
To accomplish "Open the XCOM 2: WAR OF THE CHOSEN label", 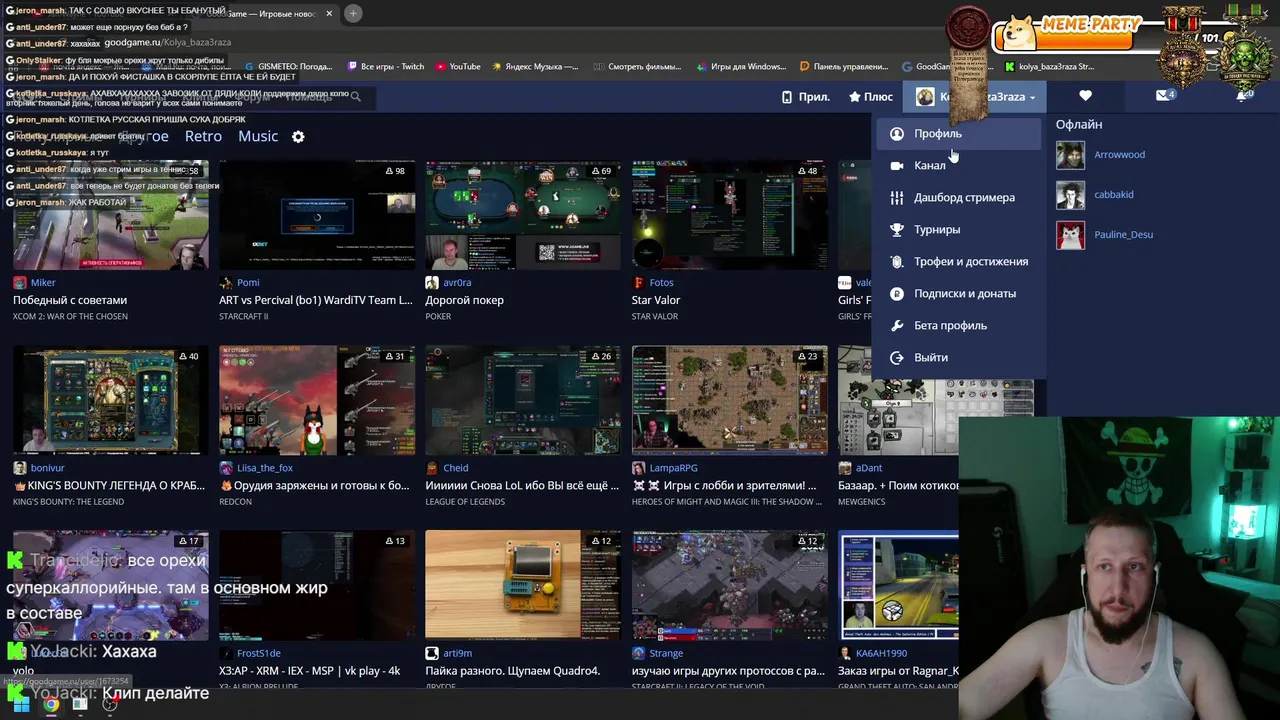I will [70, 317].
